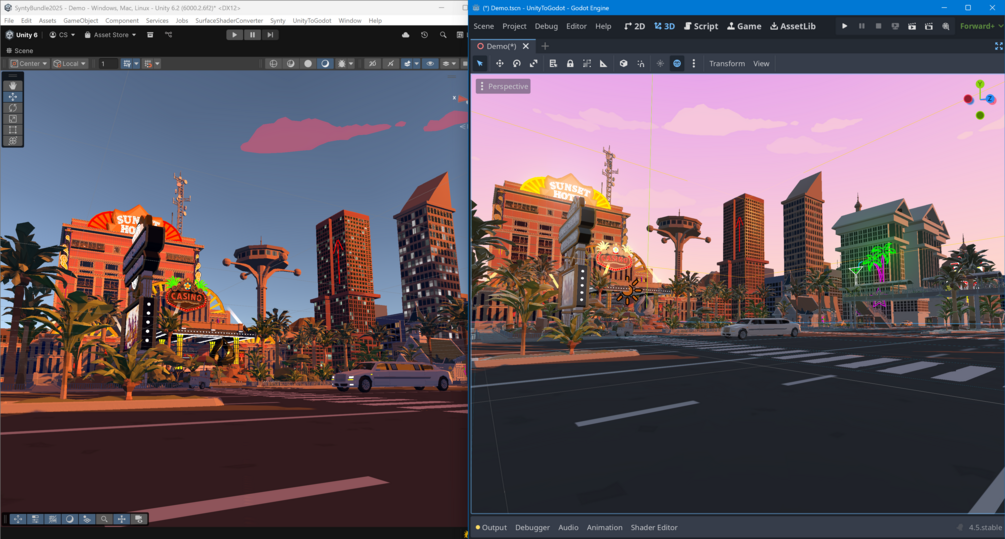Open the Local handle rotation dropdown

coord(70,63)
